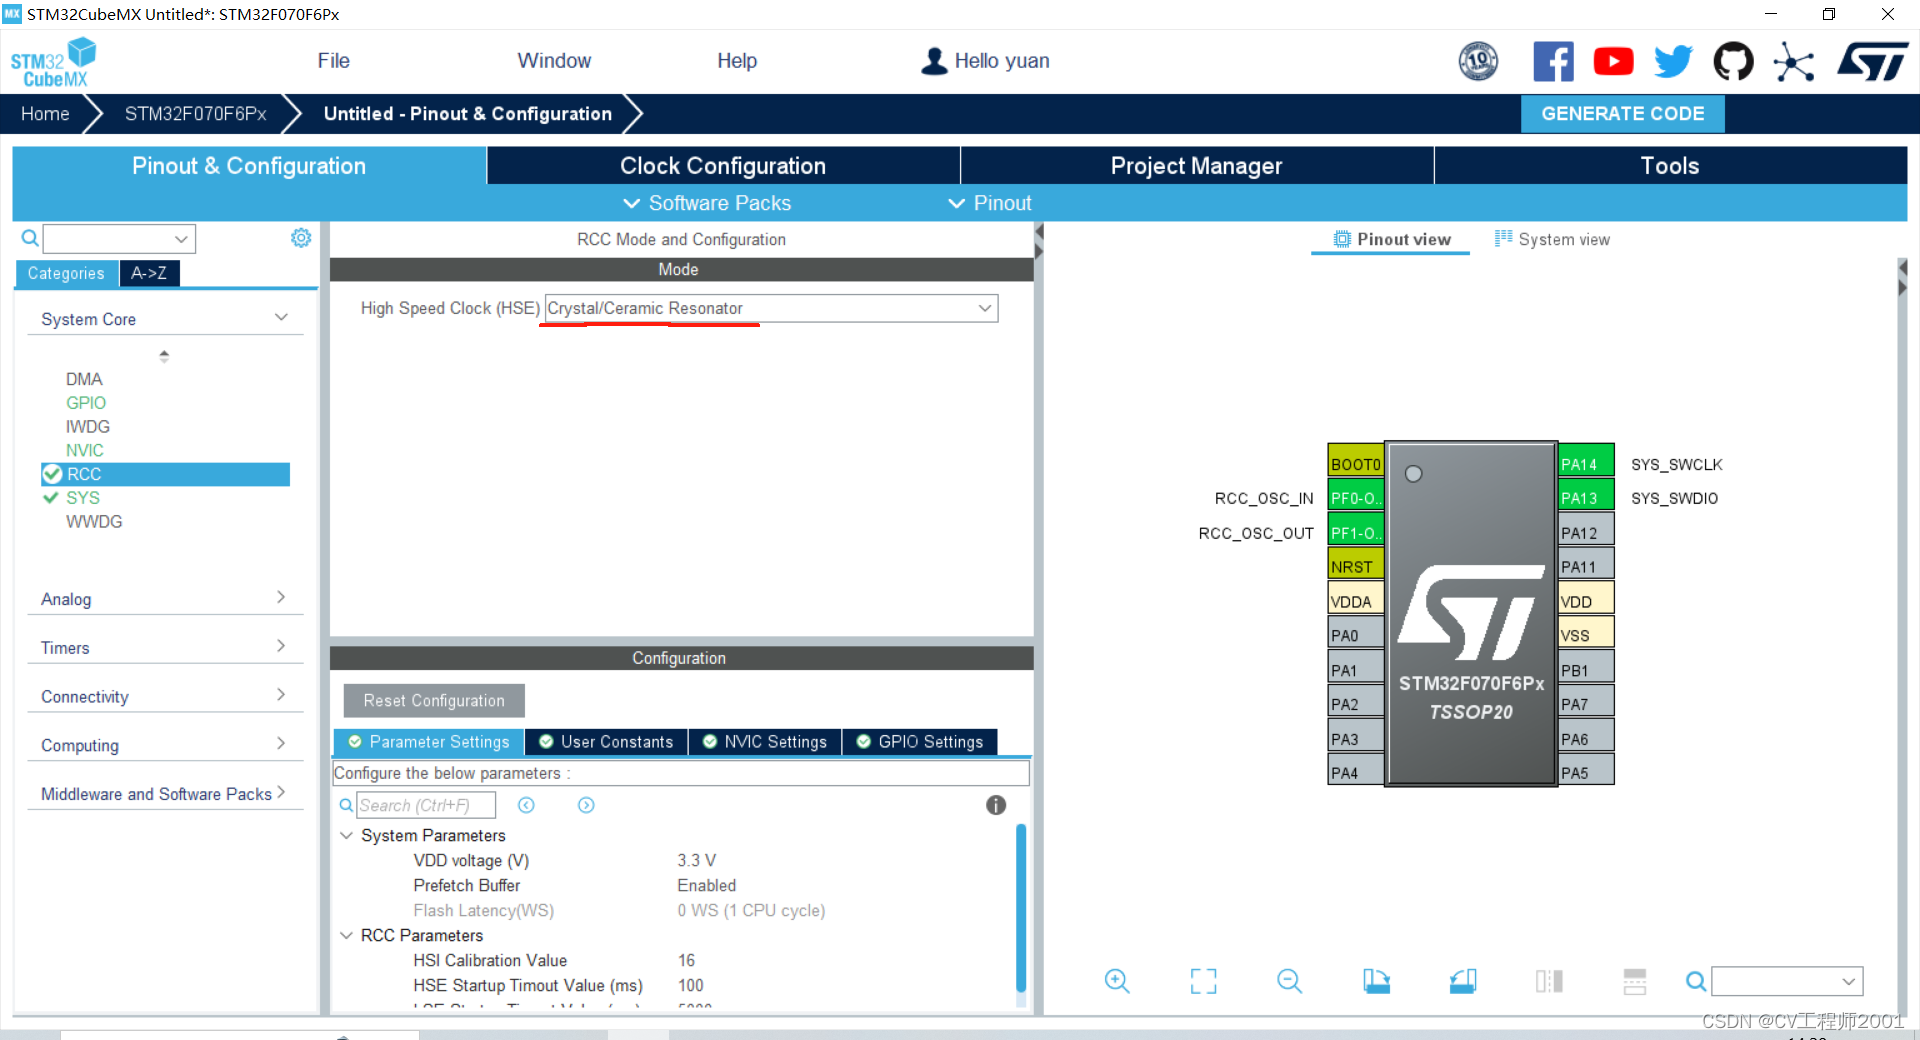1920x1040 pixels.
Task: Click the ST community network icon
Action: coord(1794,62)
